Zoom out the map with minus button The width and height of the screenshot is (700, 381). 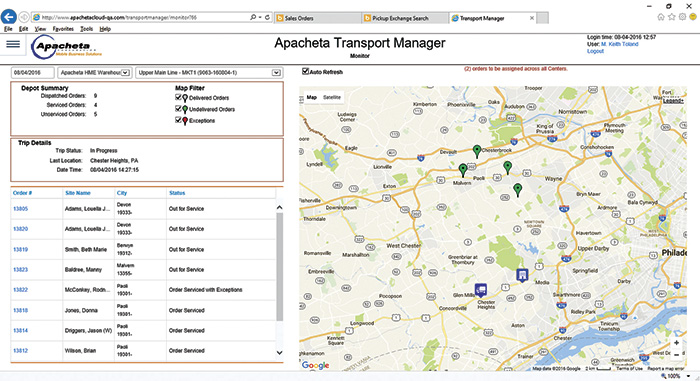pyautogui.click(x=676, y=355)
